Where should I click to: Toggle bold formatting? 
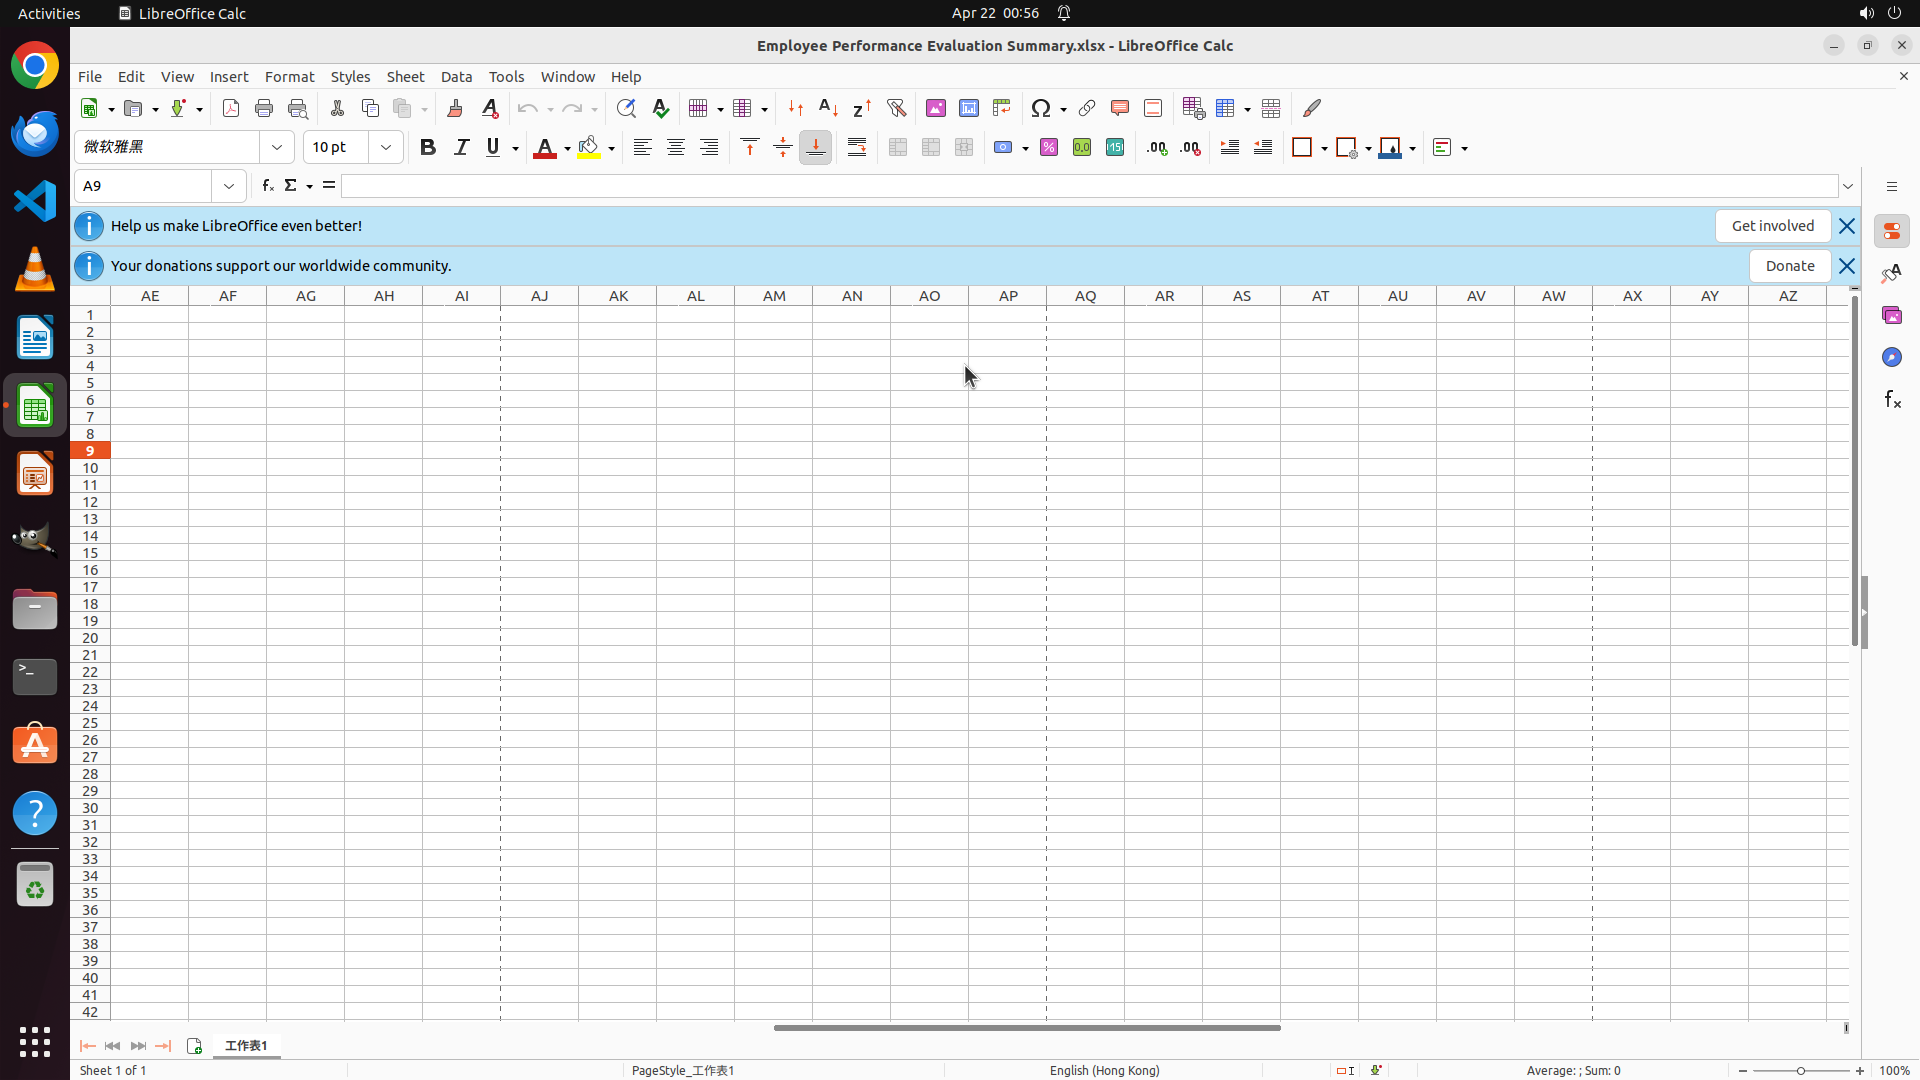pyautogui.click(x=428, y=148)
